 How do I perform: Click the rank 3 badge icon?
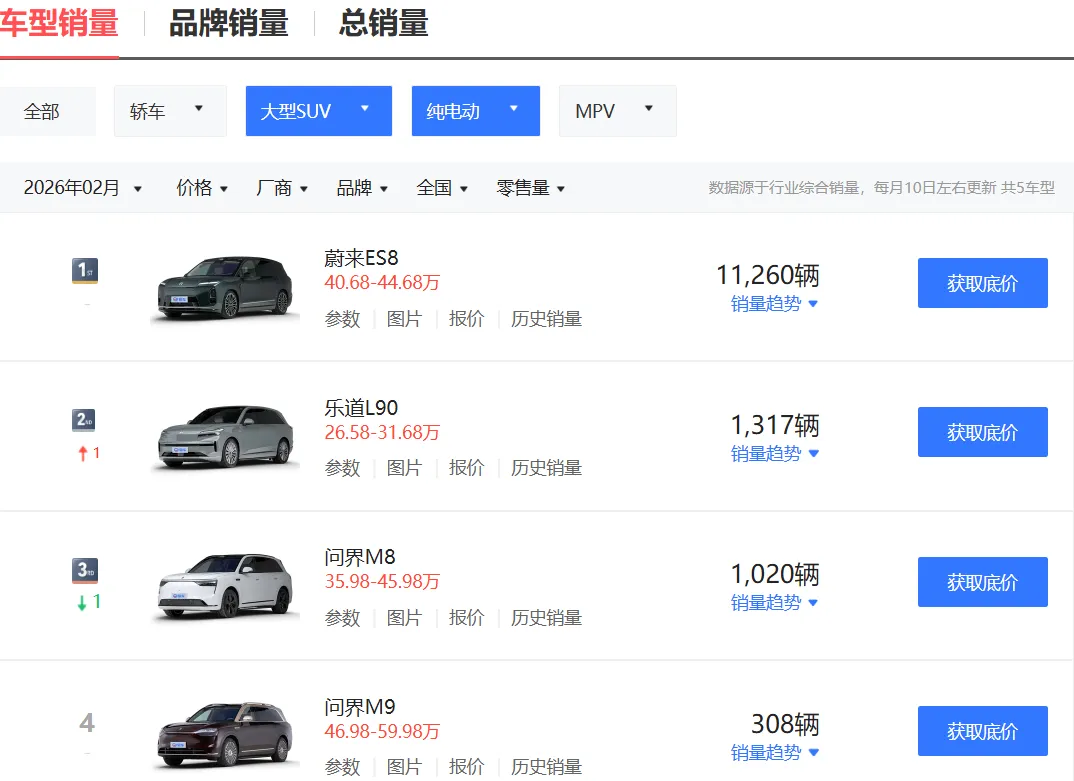click(85, 570)
